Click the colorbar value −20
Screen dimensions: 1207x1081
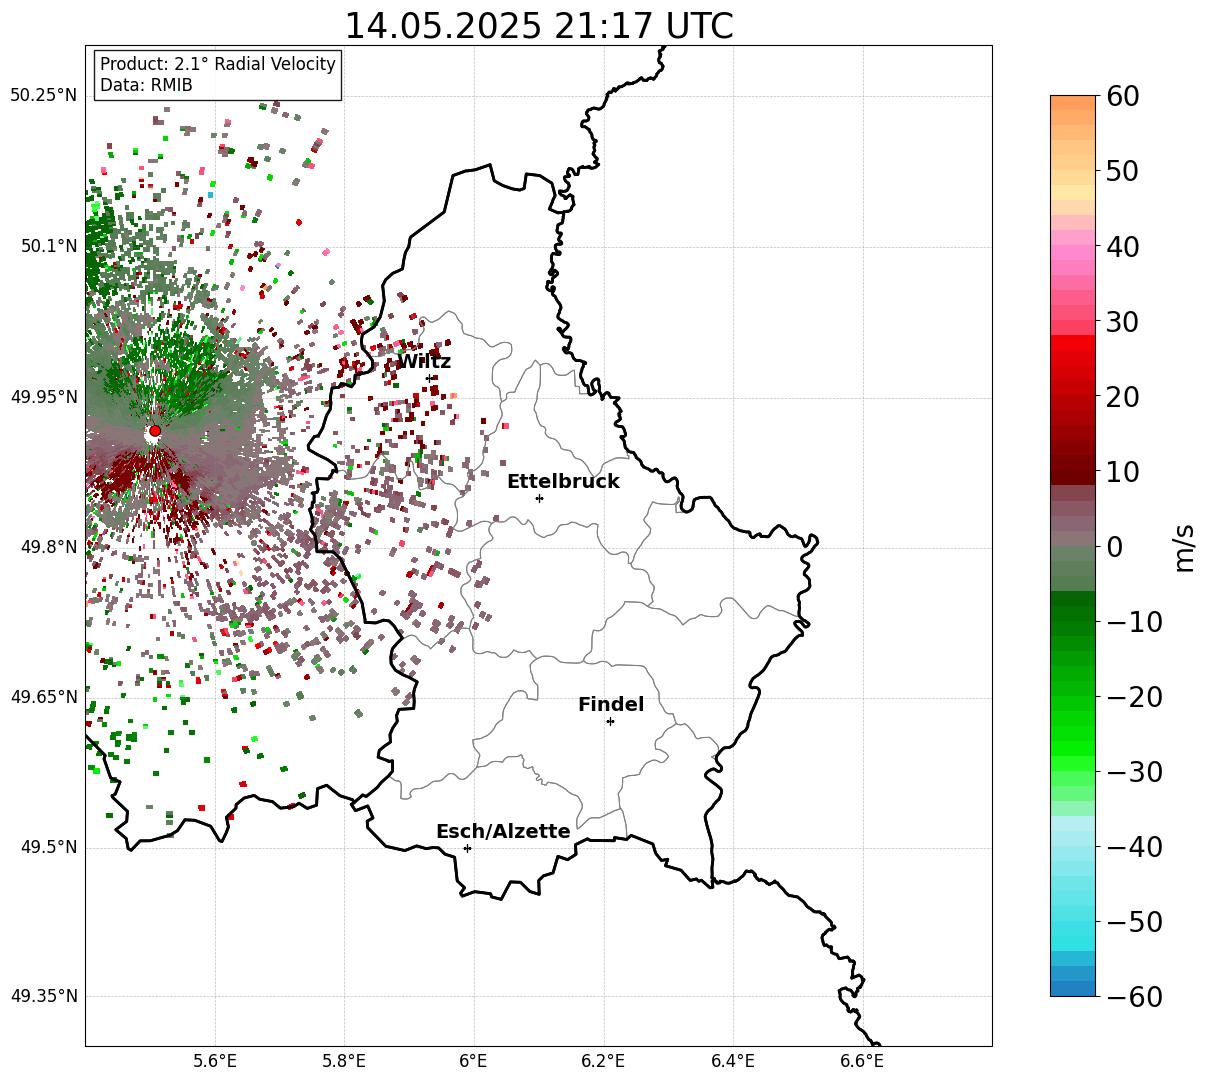click(x=1135, y=697)
